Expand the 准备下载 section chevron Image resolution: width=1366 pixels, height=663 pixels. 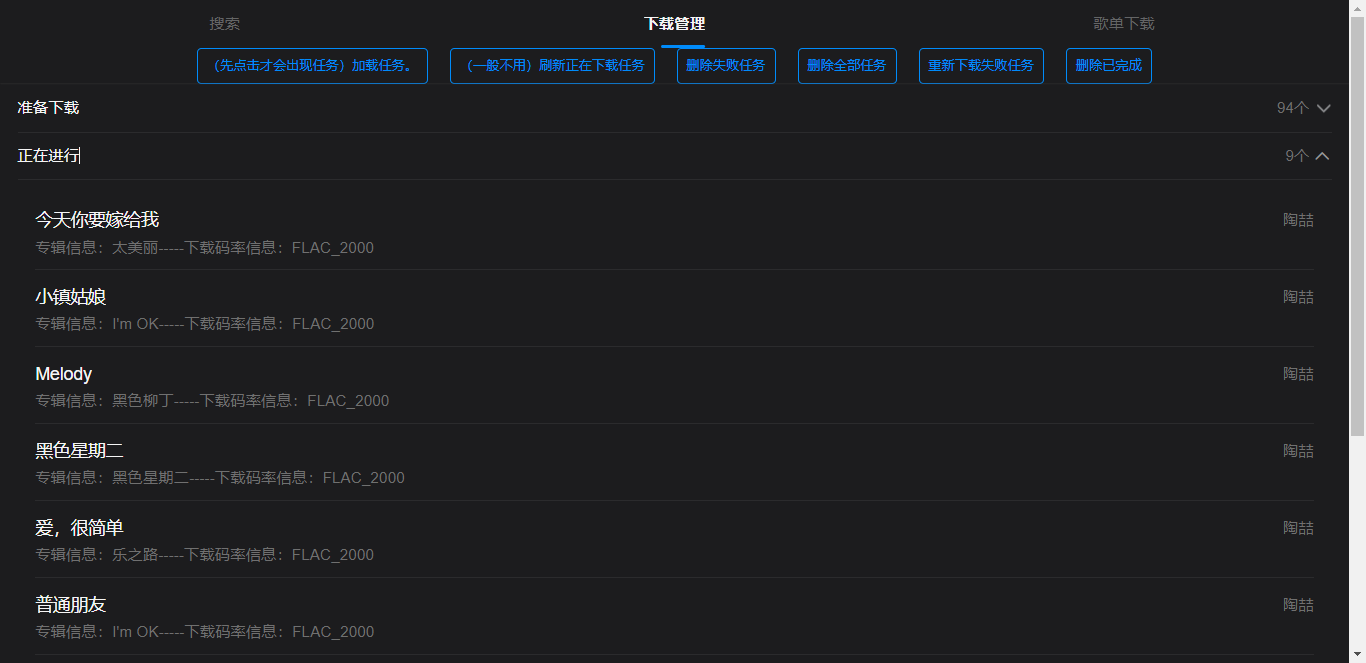coord(1324,108)
